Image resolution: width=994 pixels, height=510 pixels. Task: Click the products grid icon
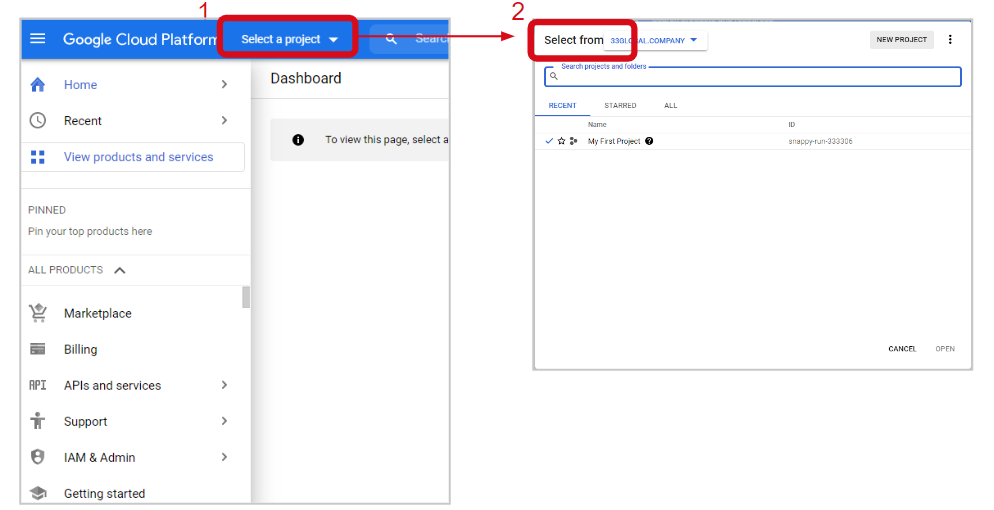[x=37, y=157]
